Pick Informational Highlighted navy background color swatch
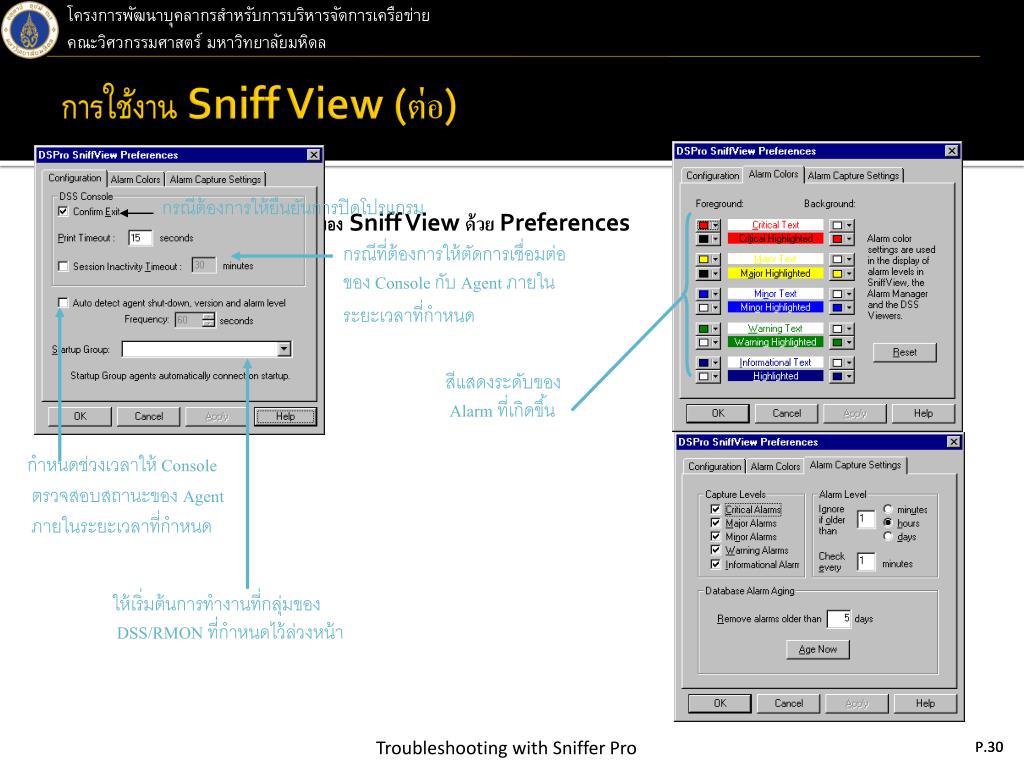Viewport: 1024px width, 768px height. [837, 376]
